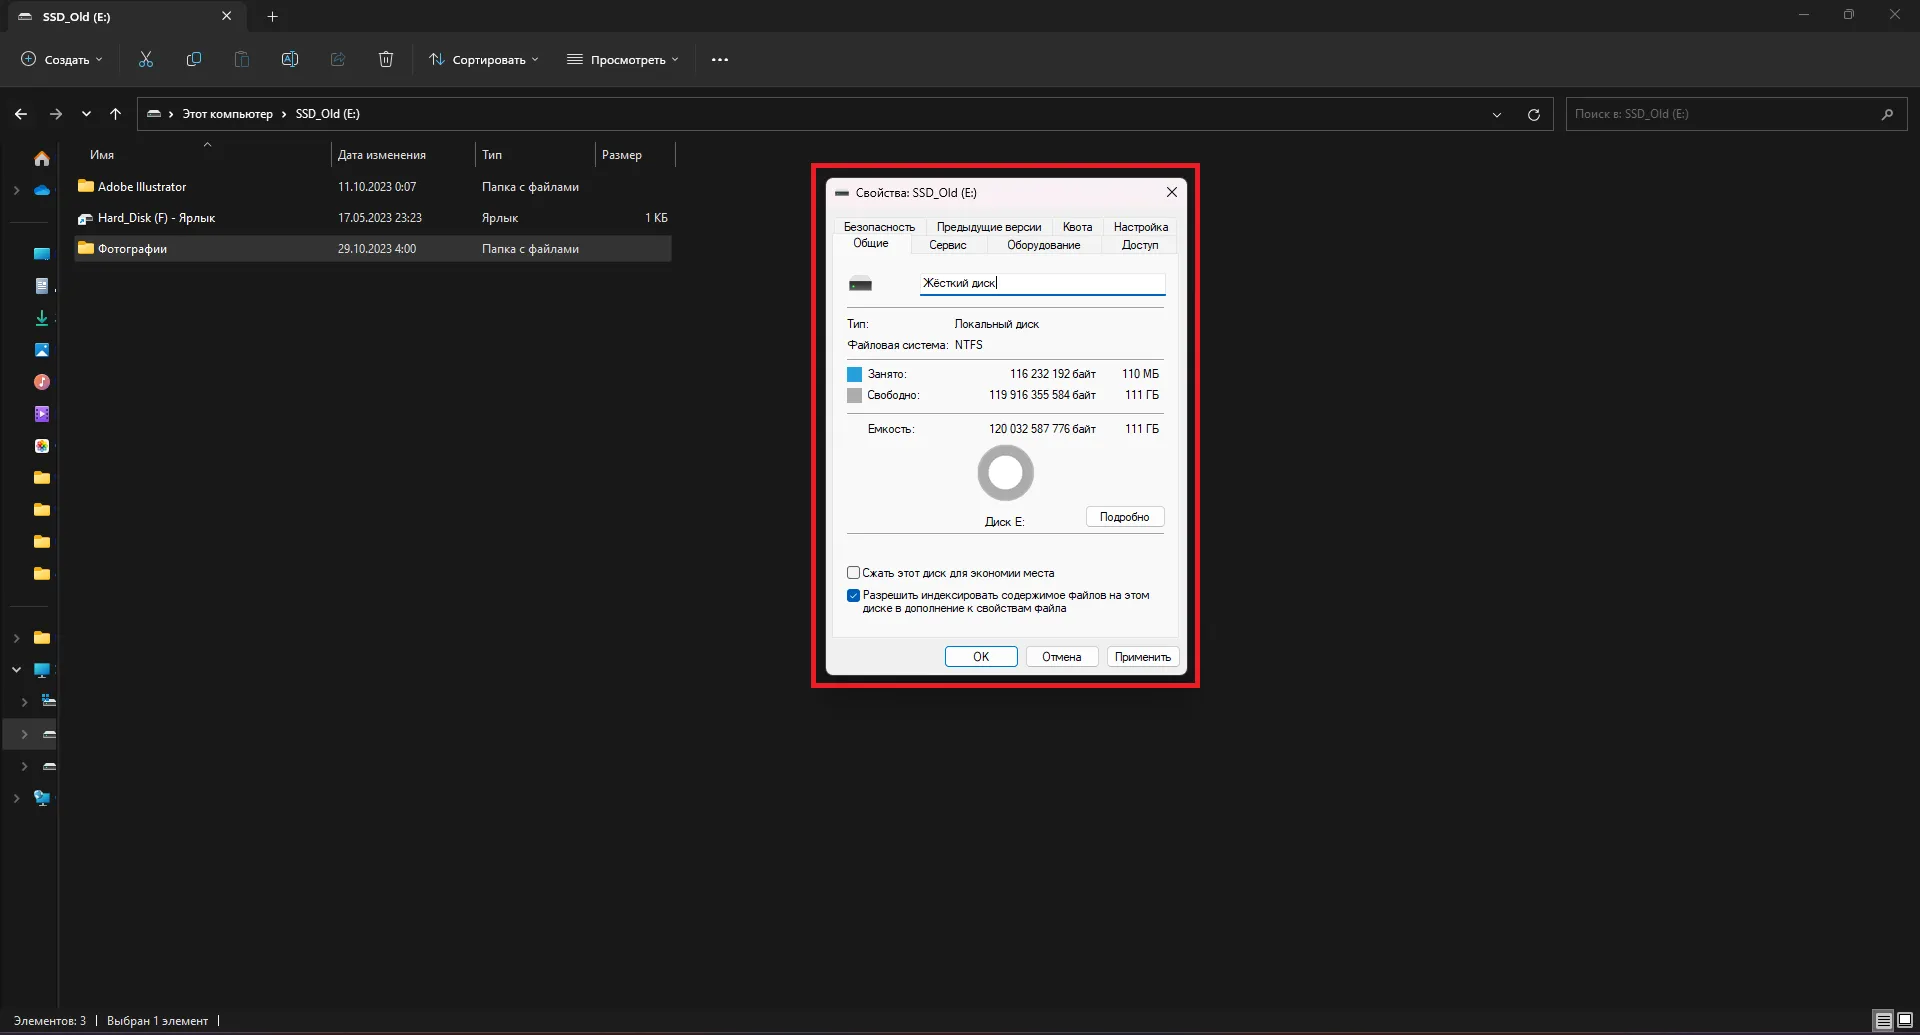Go up one folder level arrow
The image size is (1920, 1035).
[115, 114]
